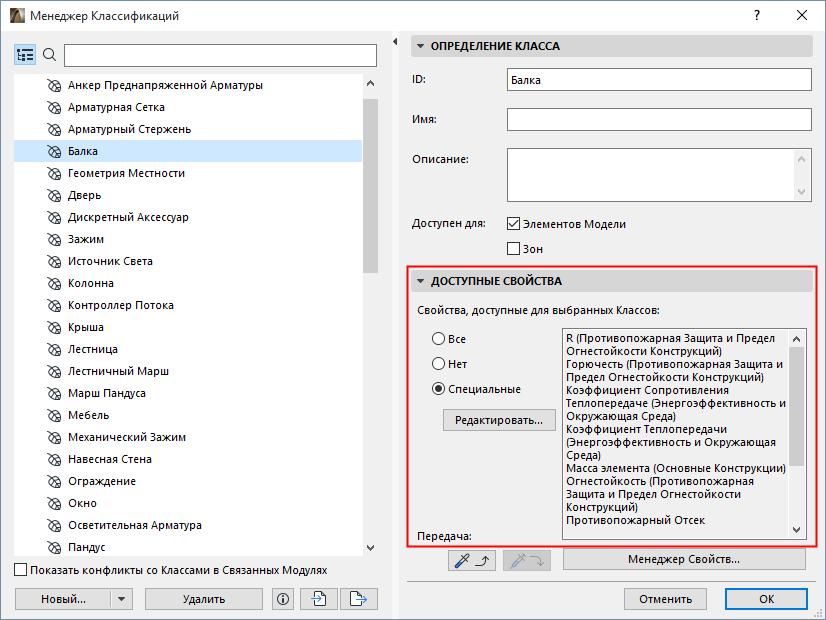The width and height of the screenshot is (826, 620).
Task: Select Осветительная Арматура in the list
Action: click(x=135, y=525)
